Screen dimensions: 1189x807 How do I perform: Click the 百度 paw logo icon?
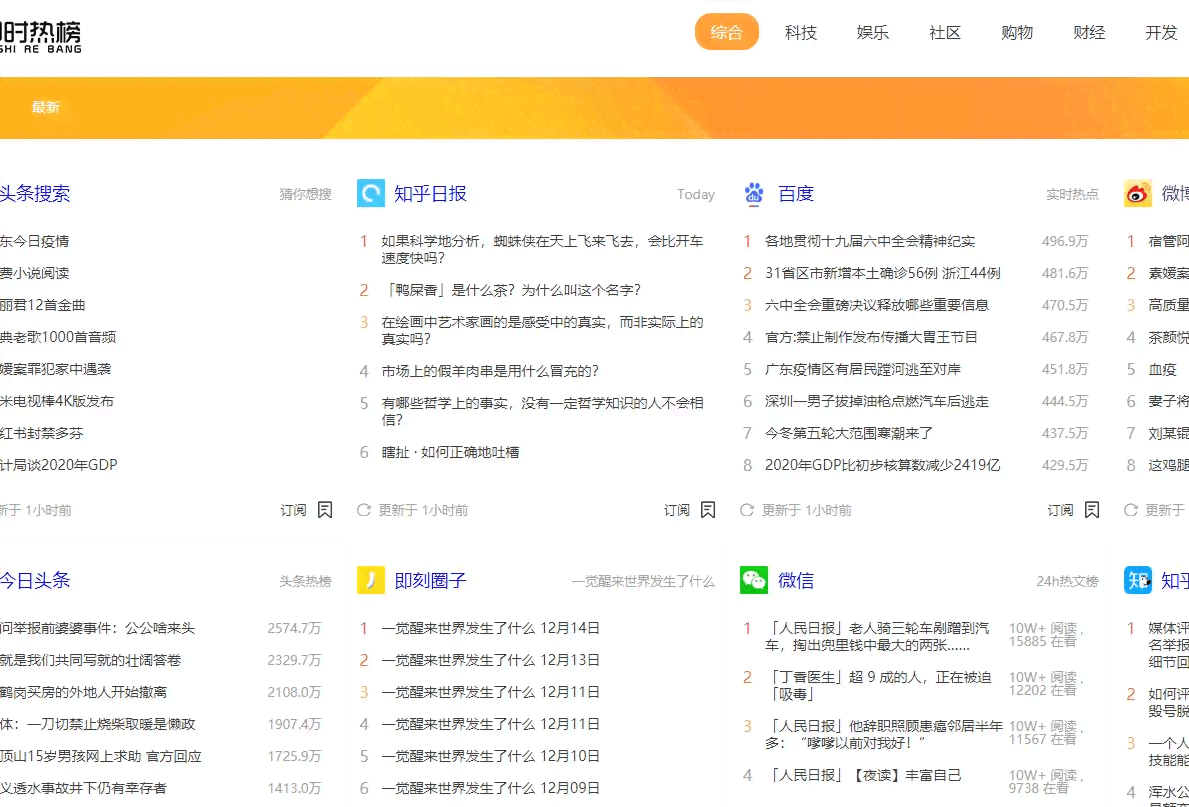tap(754, 193)
